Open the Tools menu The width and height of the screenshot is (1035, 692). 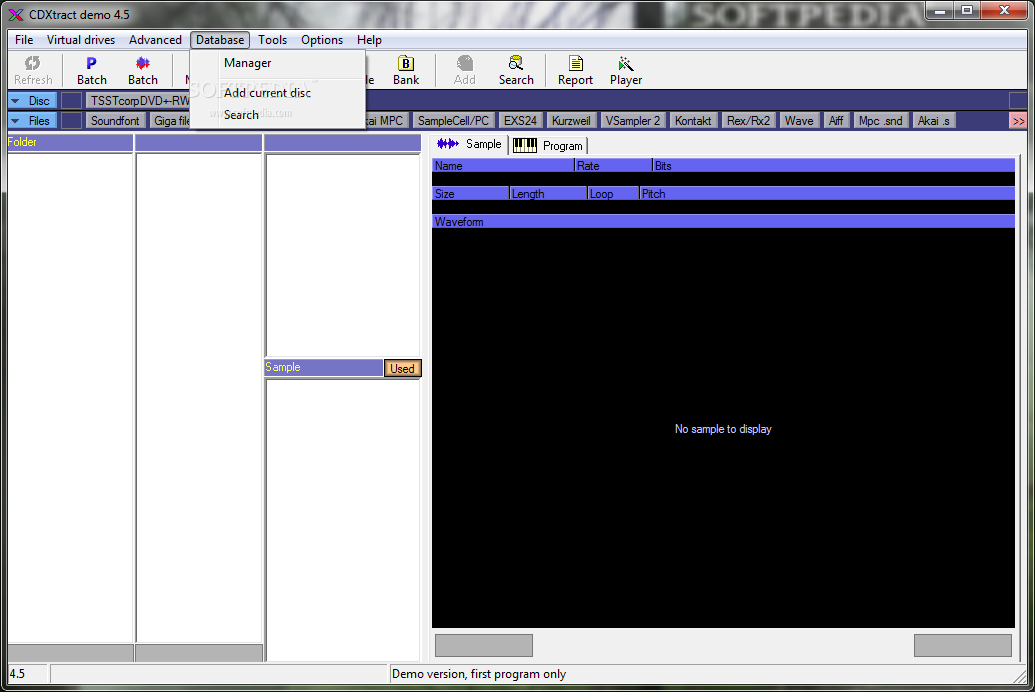click(x=272, y=40)
